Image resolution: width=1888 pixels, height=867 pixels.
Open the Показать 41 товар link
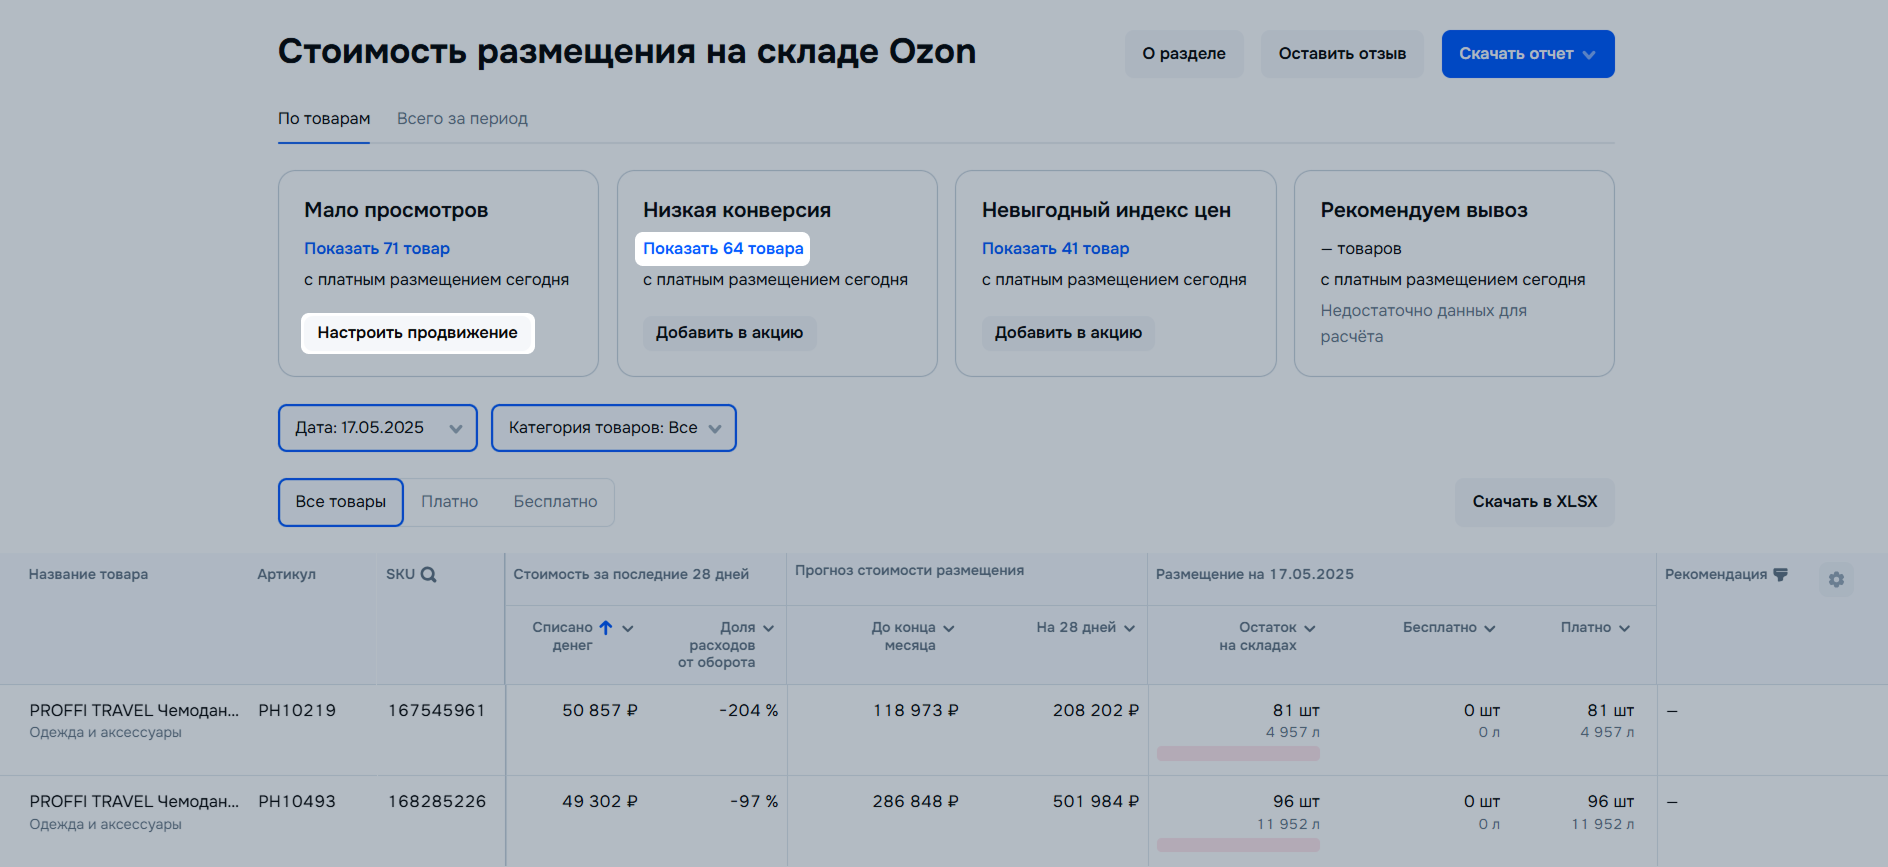click(x=1055, y=249)
